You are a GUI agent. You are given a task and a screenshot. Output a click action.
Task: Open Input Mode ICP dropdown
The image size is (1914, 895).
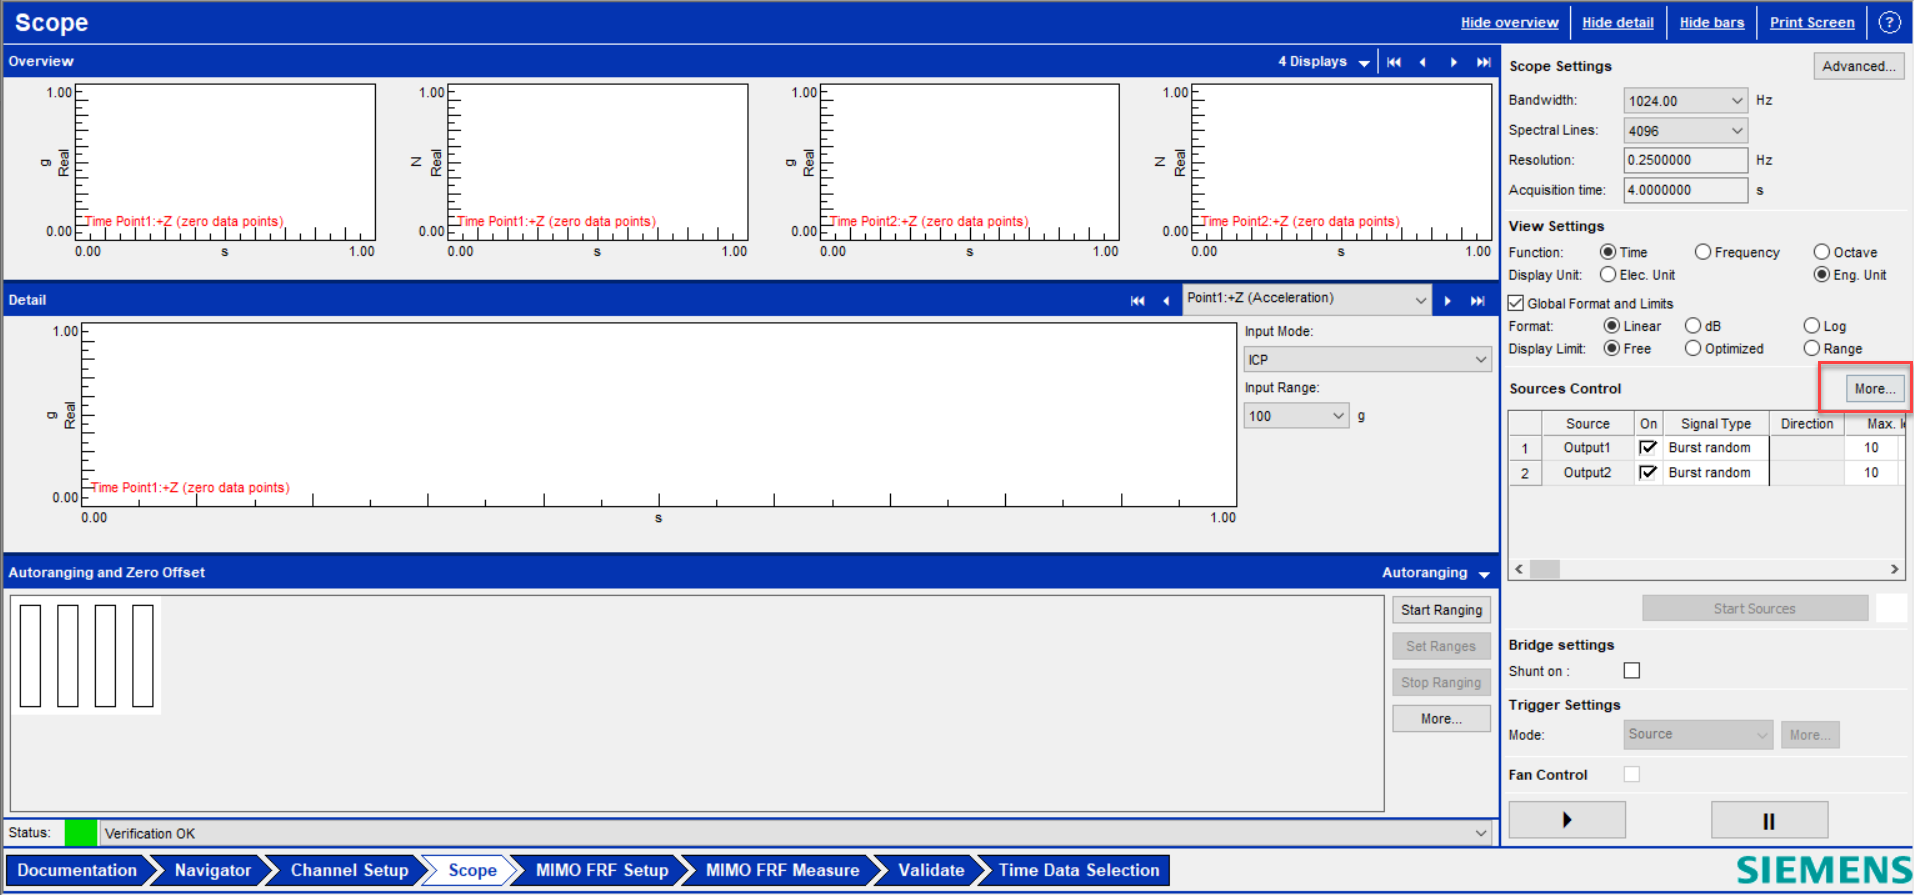point(1367,359)
